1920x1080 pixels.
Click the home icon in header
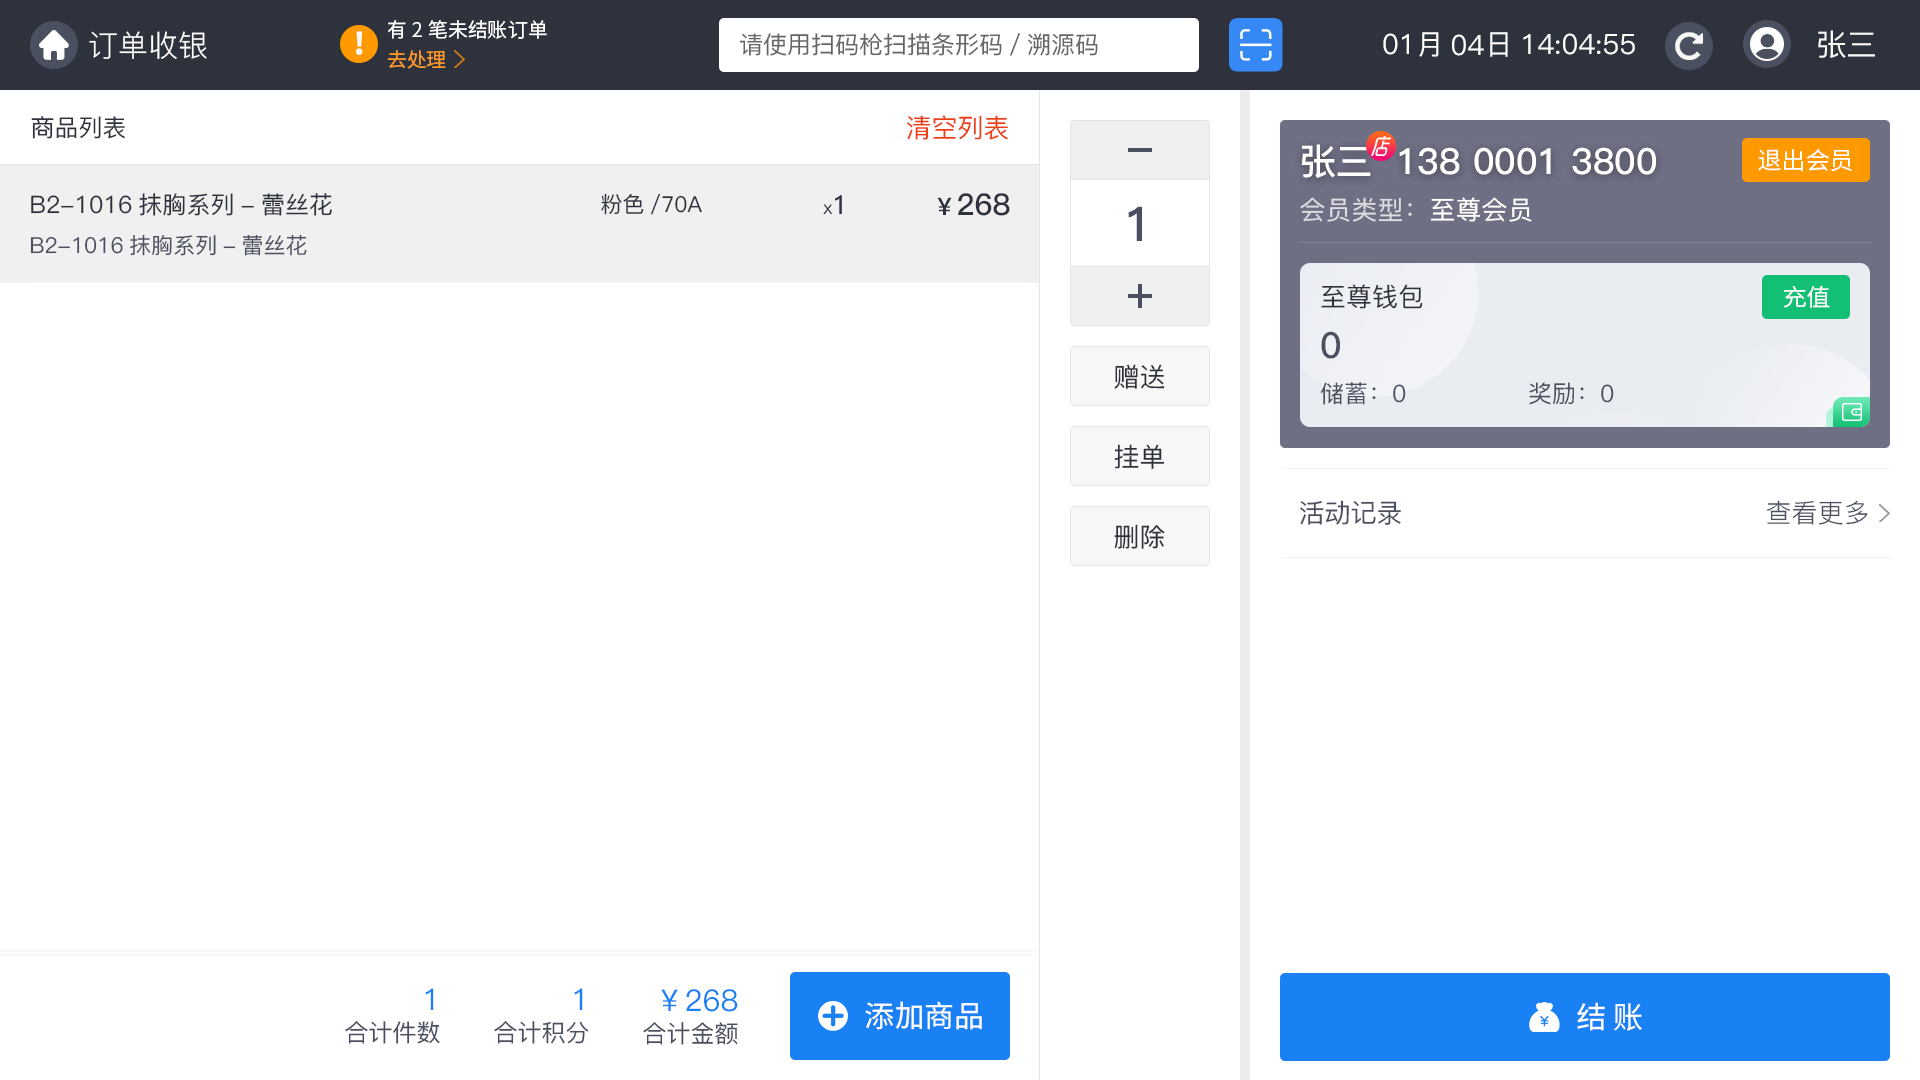54,45
